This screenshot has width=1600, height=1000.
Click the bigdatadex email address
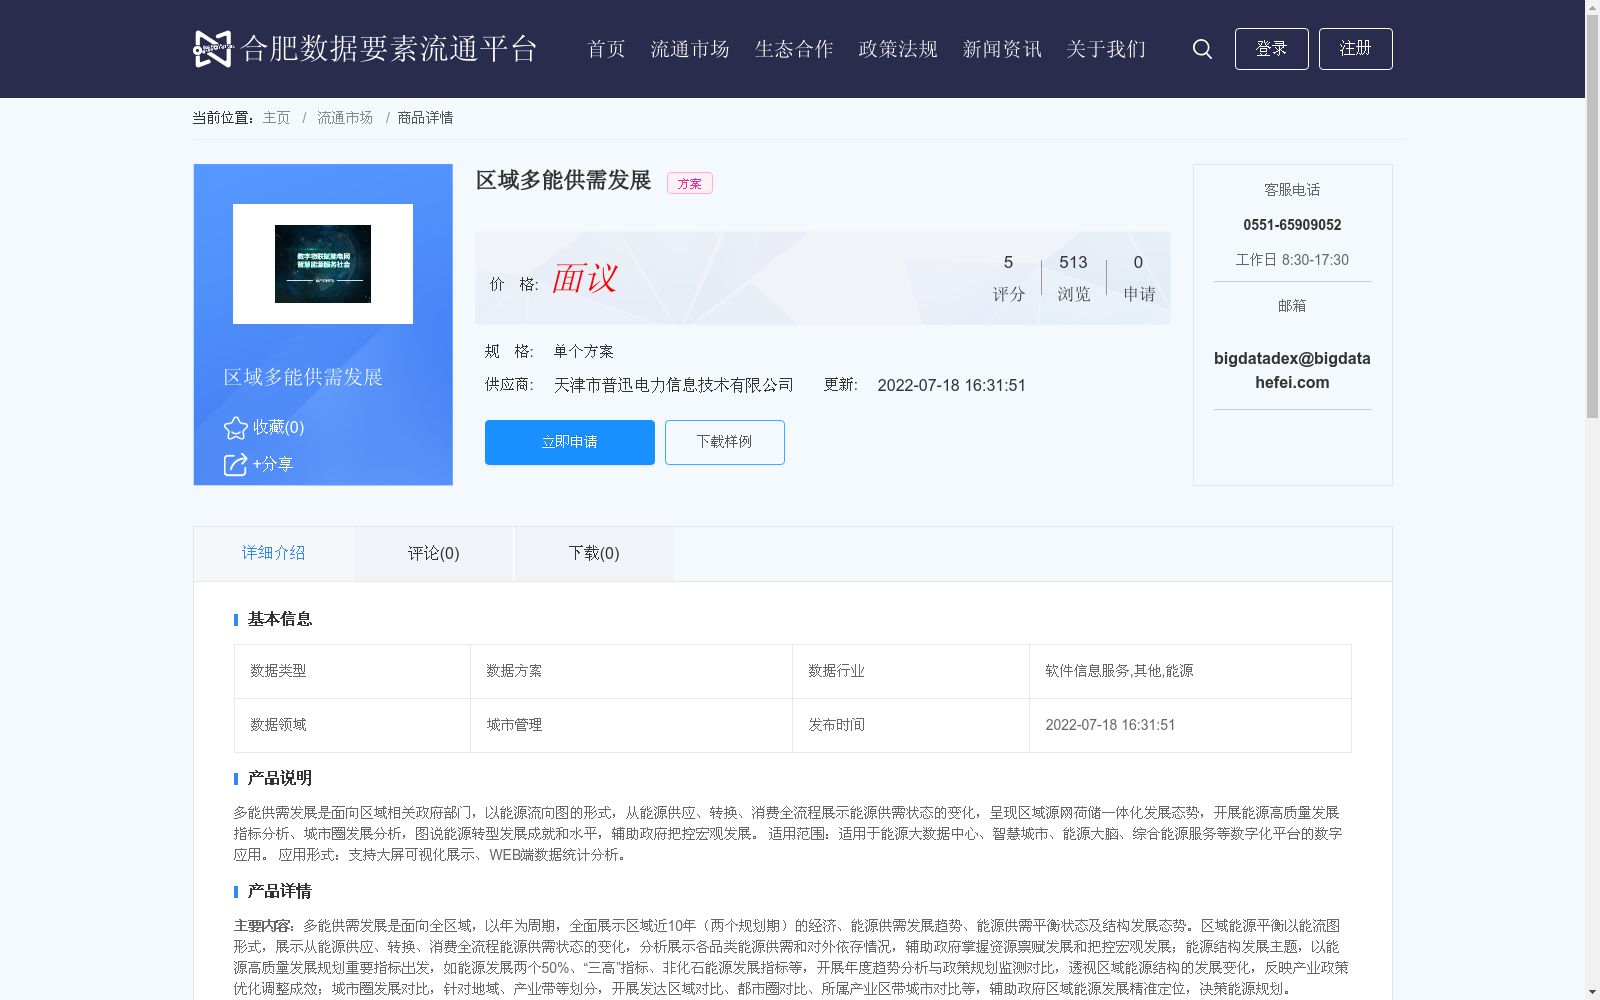point(1292,370)
